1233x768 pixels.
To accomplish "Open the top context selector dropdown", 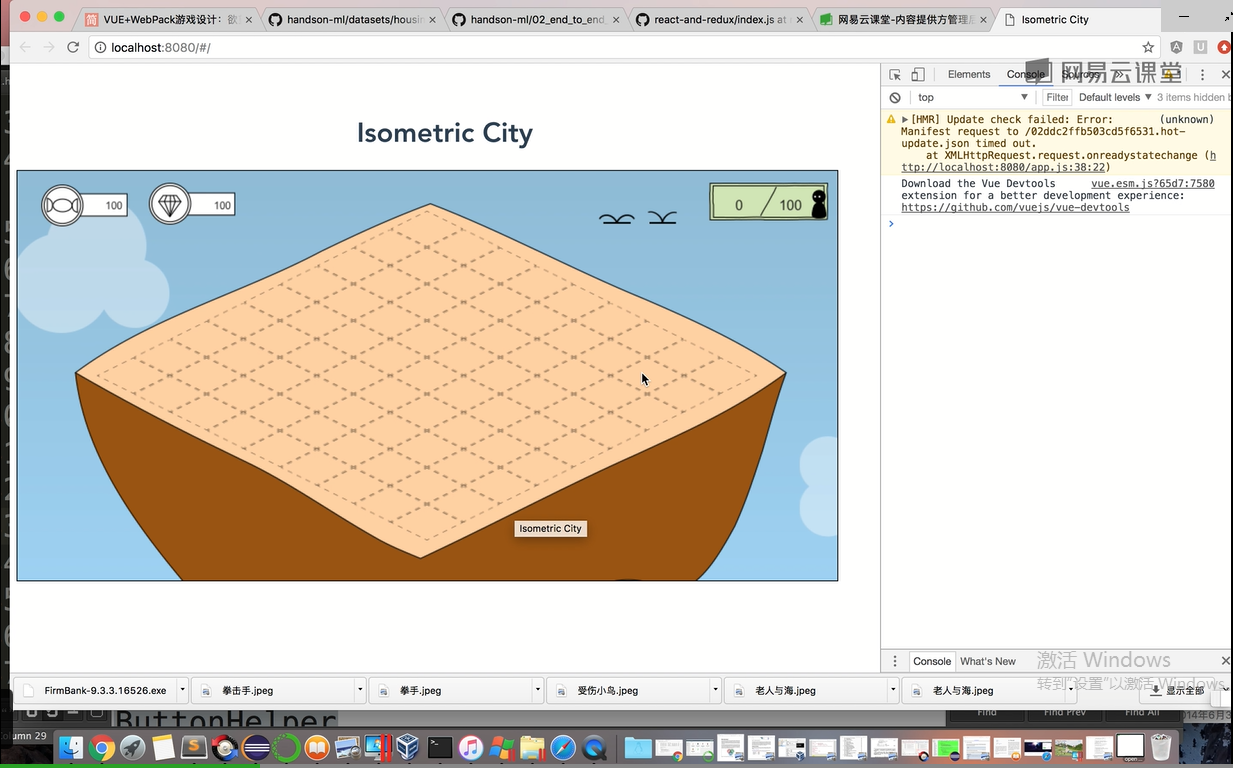I will (x=971, y=98).
